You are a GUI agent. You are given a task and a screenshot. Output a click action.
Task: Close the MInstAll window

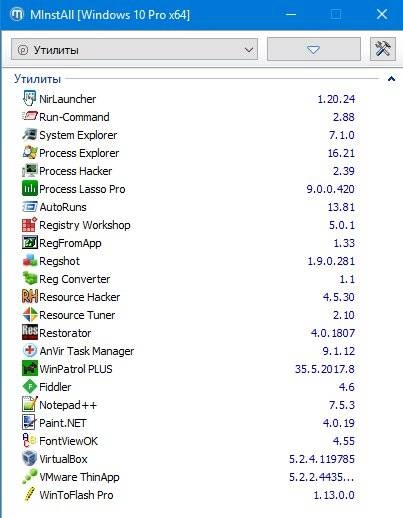[x=382, y=14]
